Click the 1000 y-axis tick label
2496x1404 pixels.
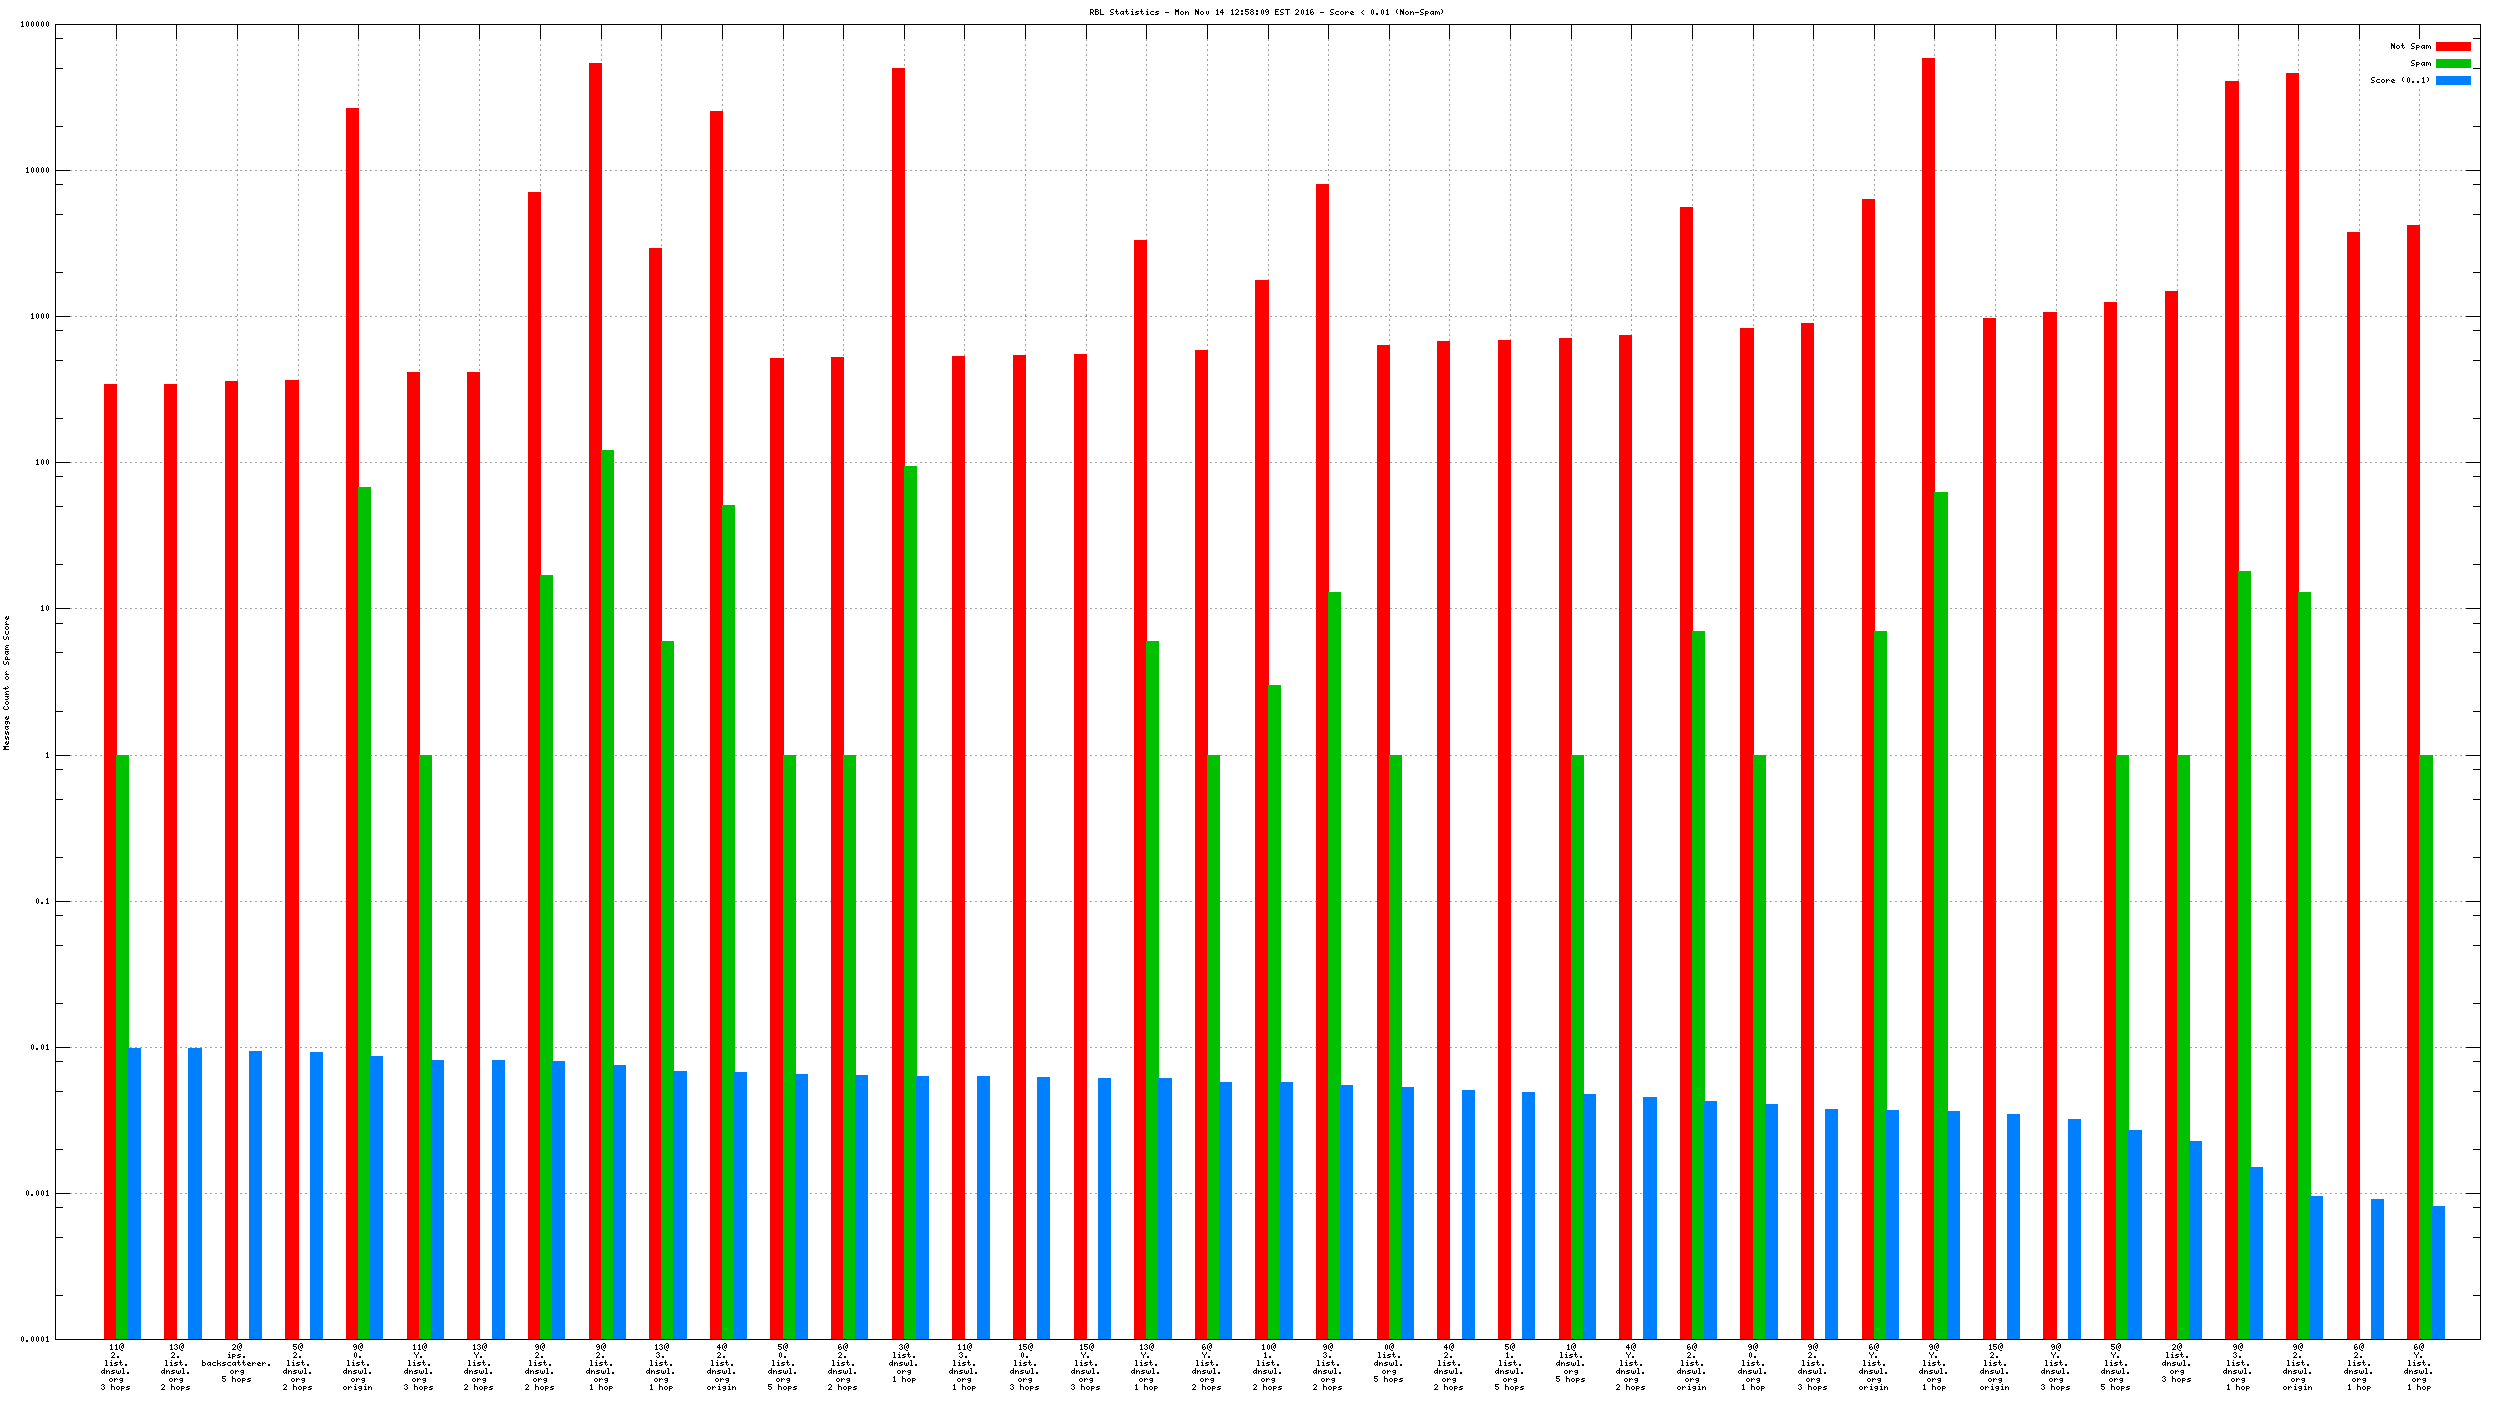pos(38,316)
